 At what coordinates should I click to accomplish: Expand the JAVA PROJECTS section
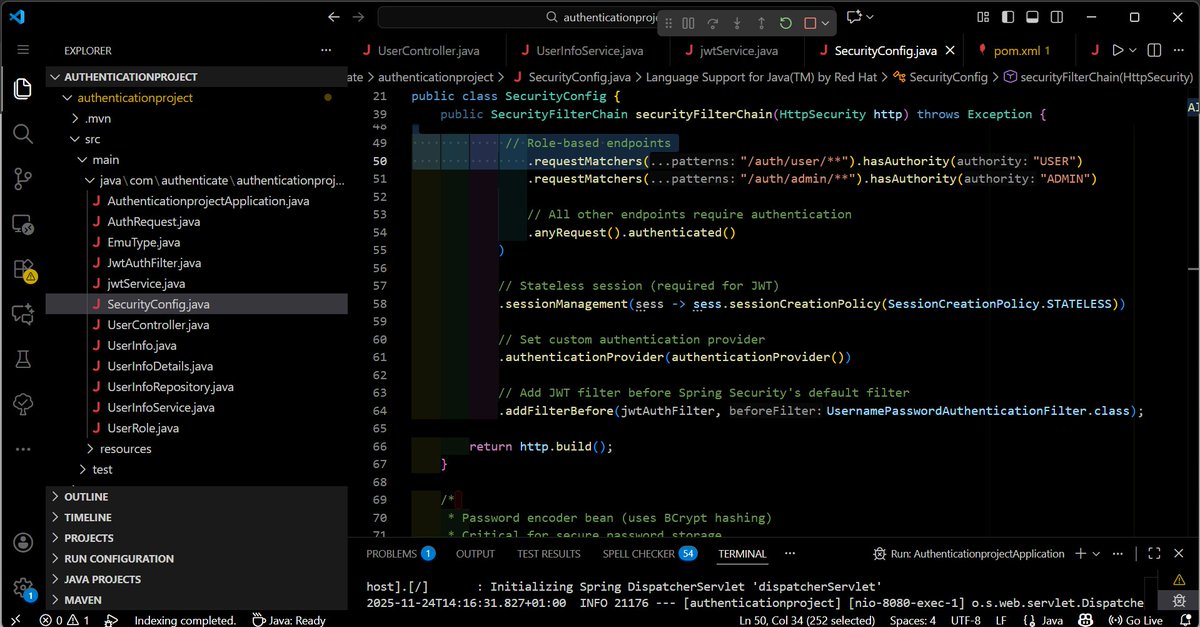(197, 579)
